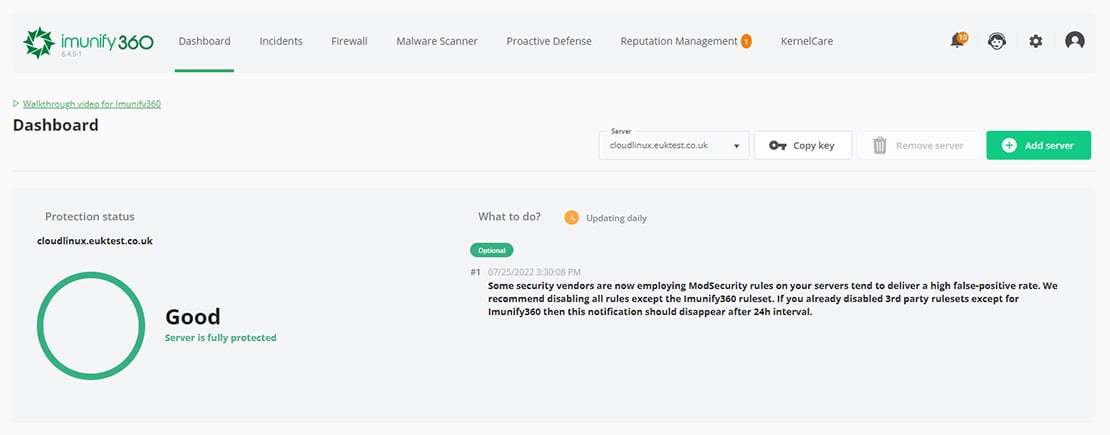Viewport: 1110px width, 435px height.
Task: Open the KernelCare tab
Action: pyautogui.click(x=806, y=41)
